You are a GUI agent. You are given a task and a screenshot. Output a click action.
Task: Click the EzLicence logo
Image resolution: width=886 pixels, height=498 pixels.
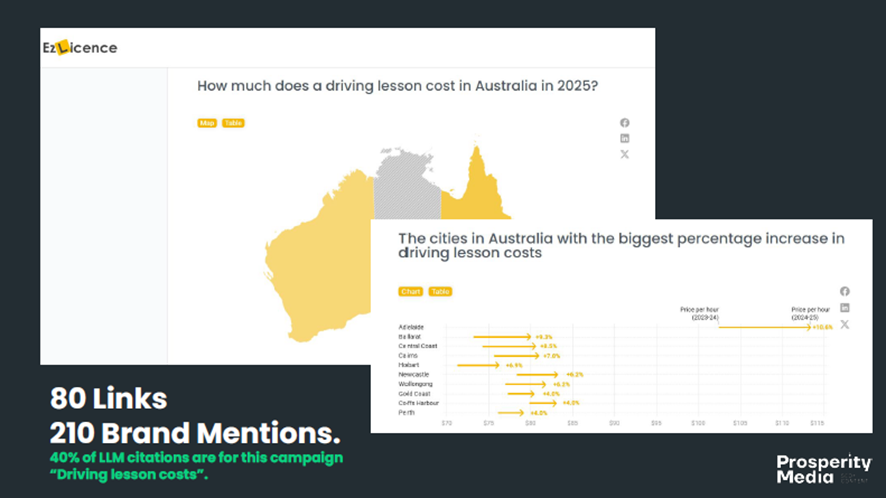pyautogui.click(x=79, y=47)
